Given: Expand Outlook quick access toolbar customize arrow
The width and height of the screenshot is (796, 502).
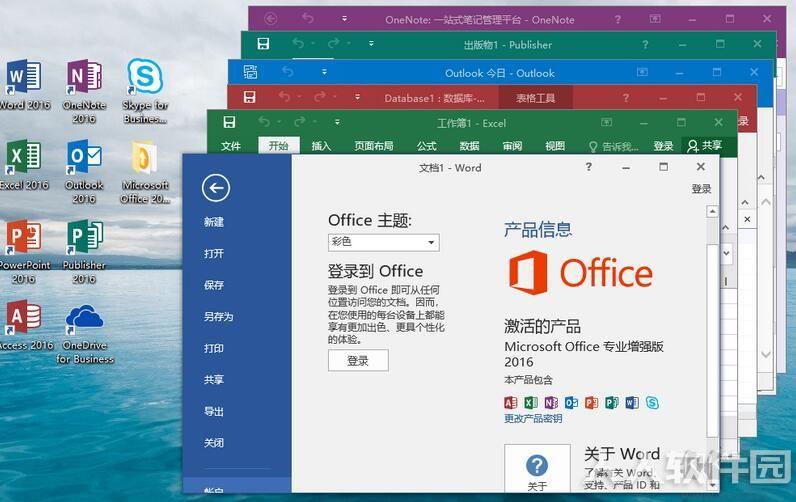Looking at the screenshot, I should [324, 73].
